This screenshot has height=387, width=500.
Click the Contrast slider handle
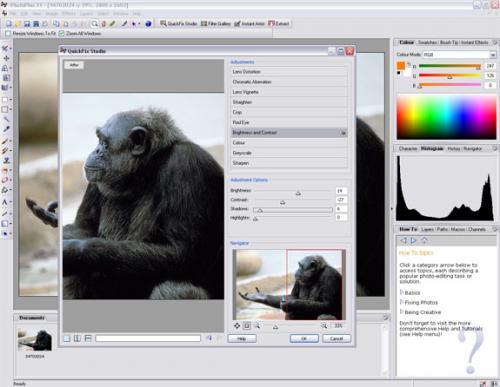click(x=283, y=202)
